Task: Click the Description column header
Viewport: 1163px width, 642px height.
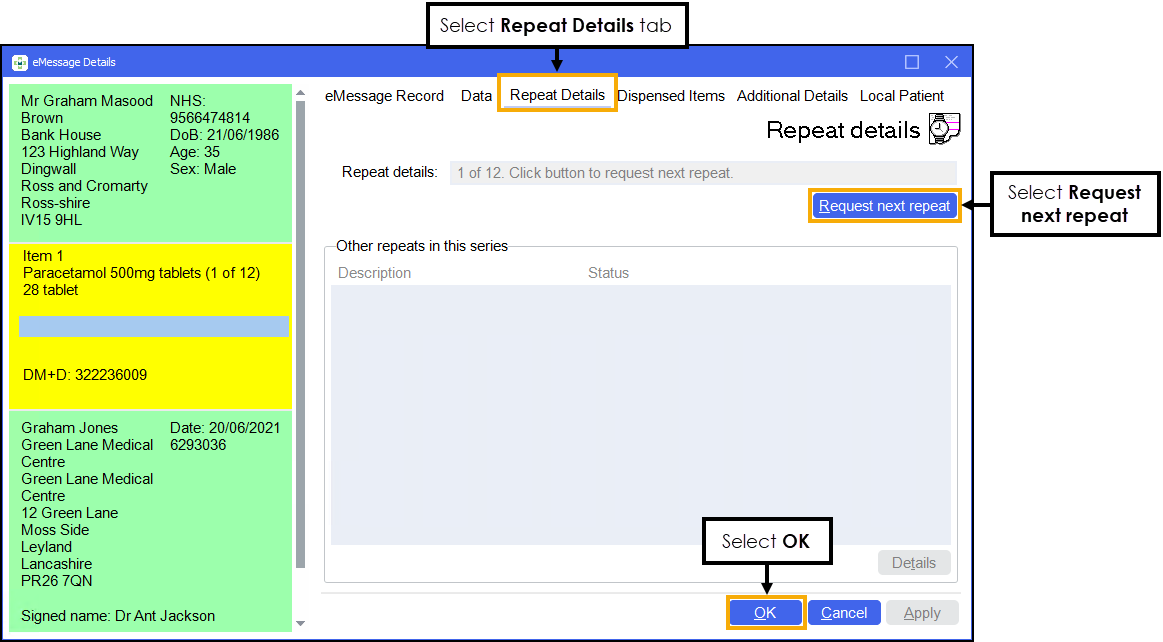Action: 374,273
